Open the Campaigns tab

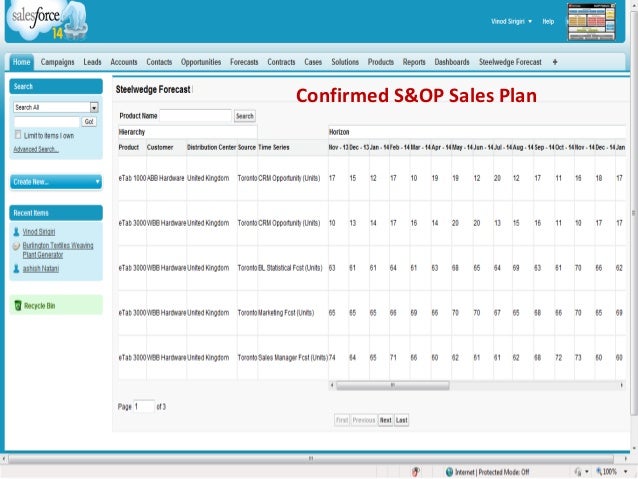[x=57, y=62]
